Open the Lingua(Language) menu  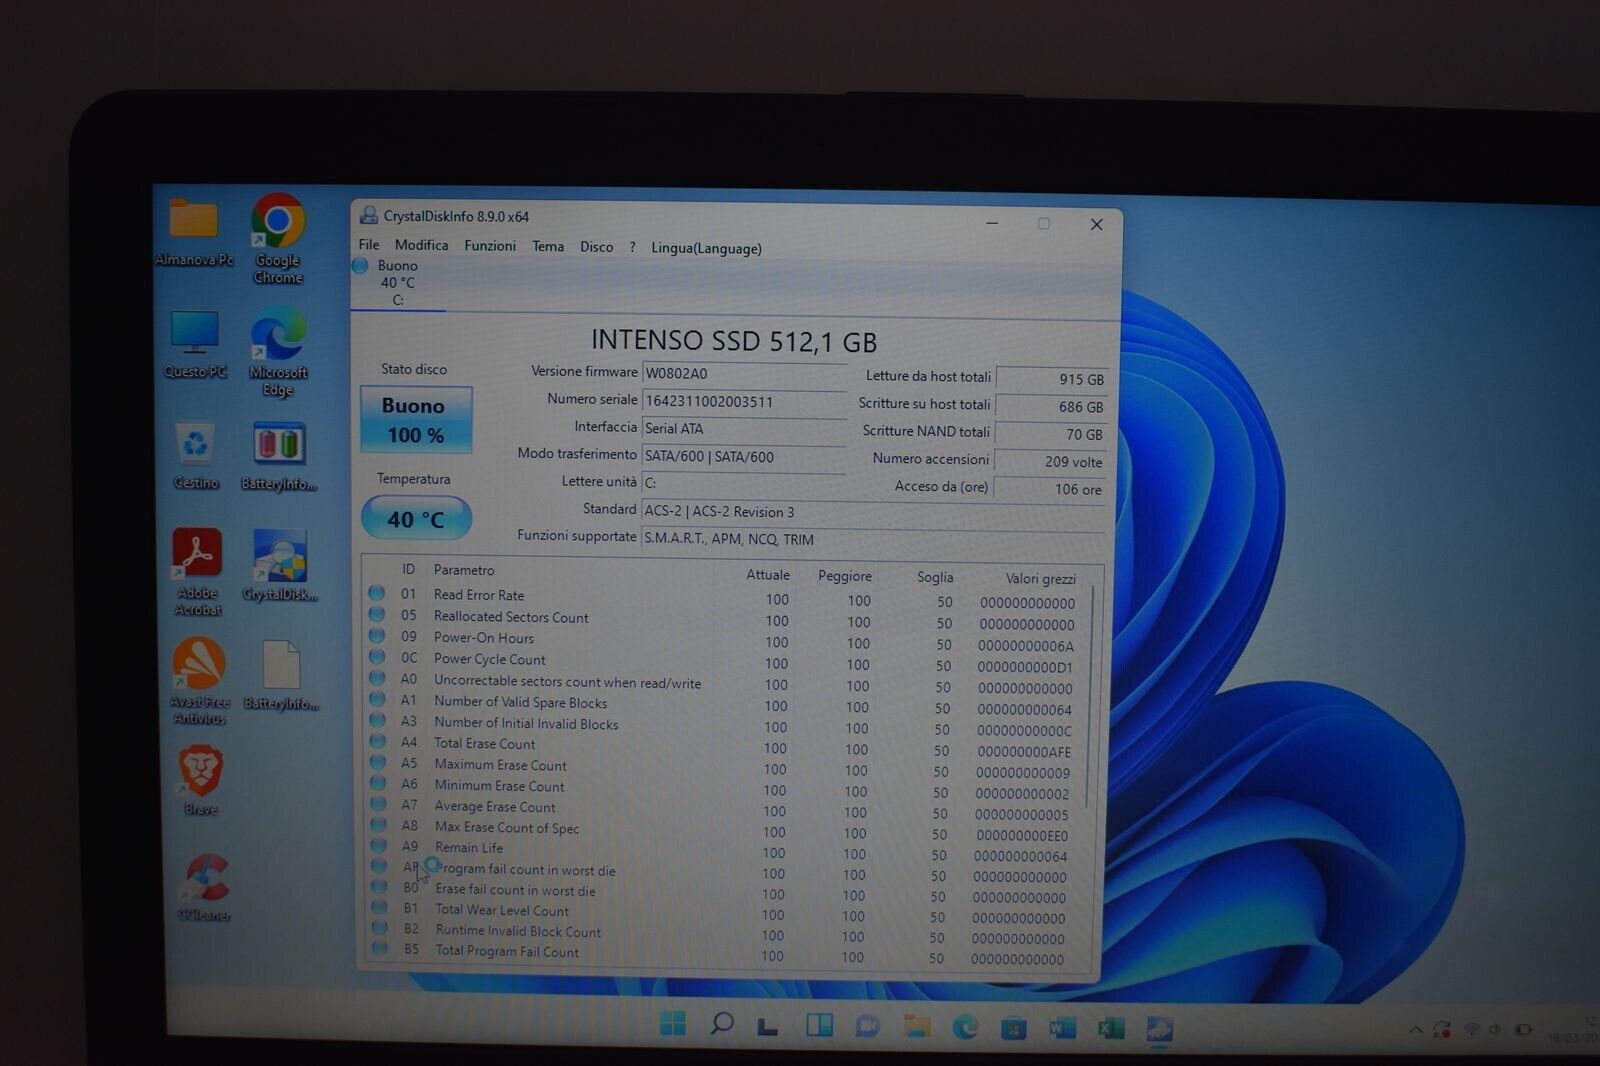(x=706, y=248)
